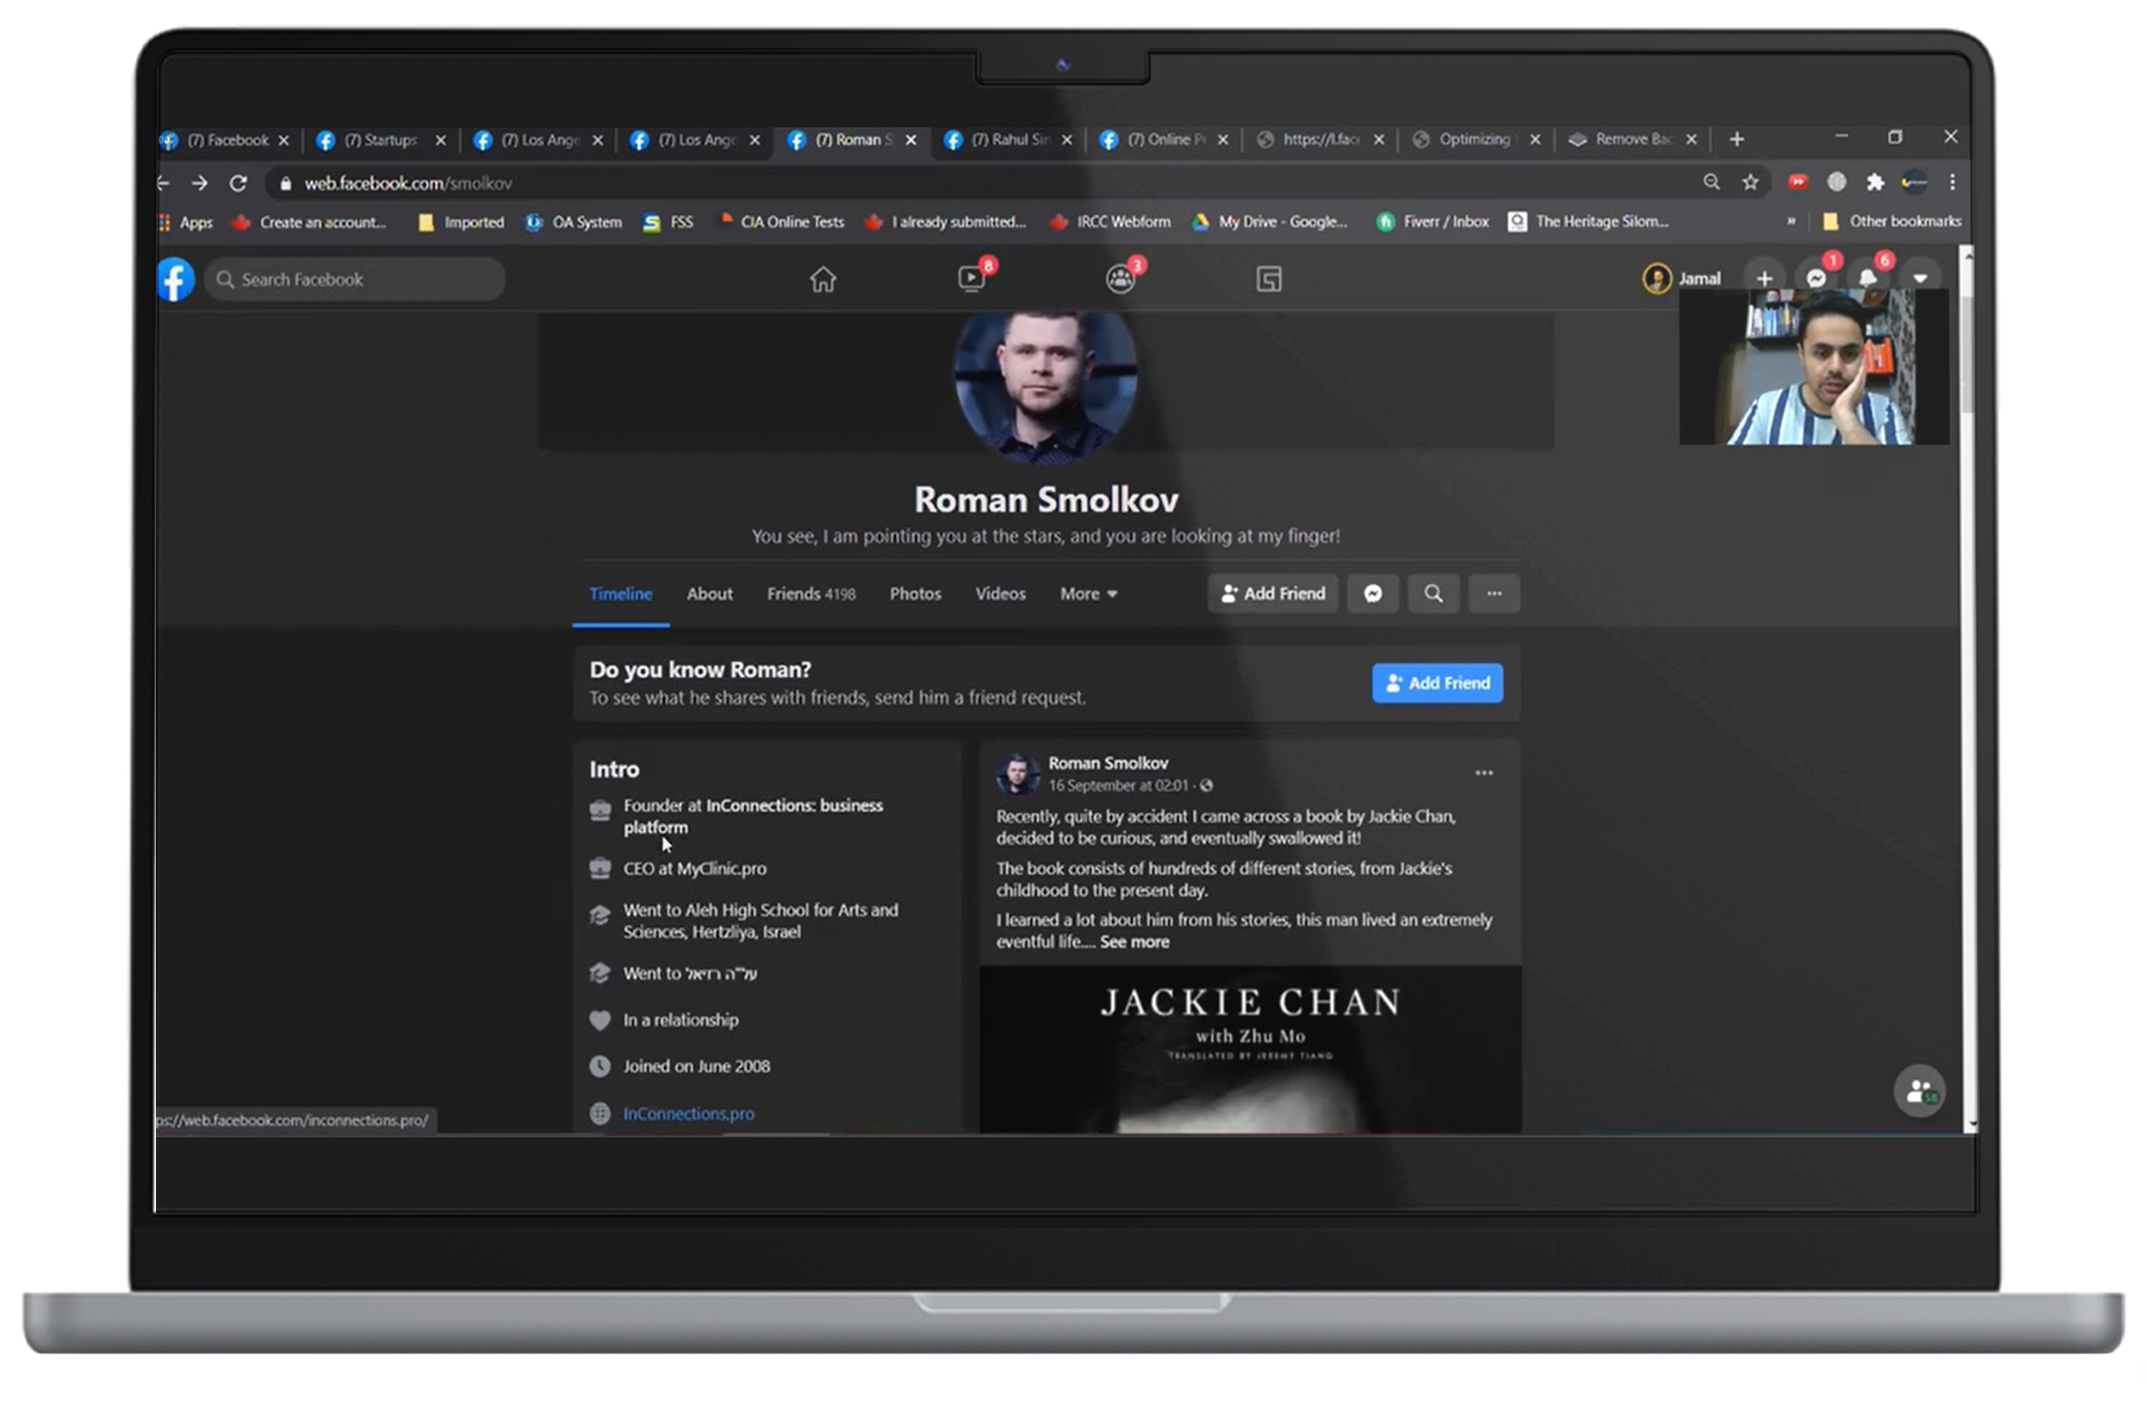
Task: Open the InConnections.pro website link
Action: (x=688, y=1113)
